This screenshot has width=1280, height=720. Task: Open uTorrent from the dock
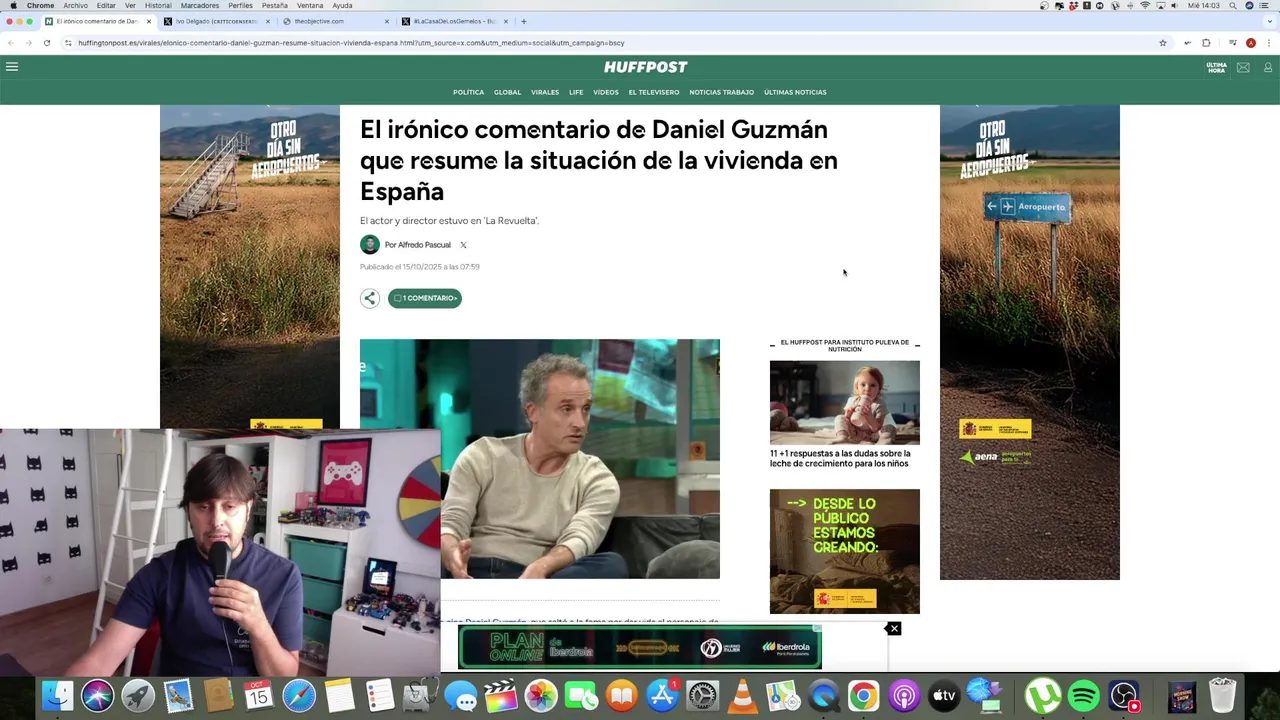[1043, 696]
